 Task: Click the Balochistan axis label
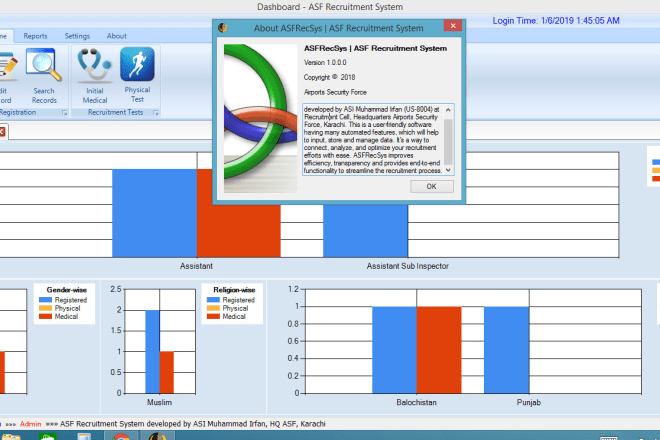click(417, 403)
